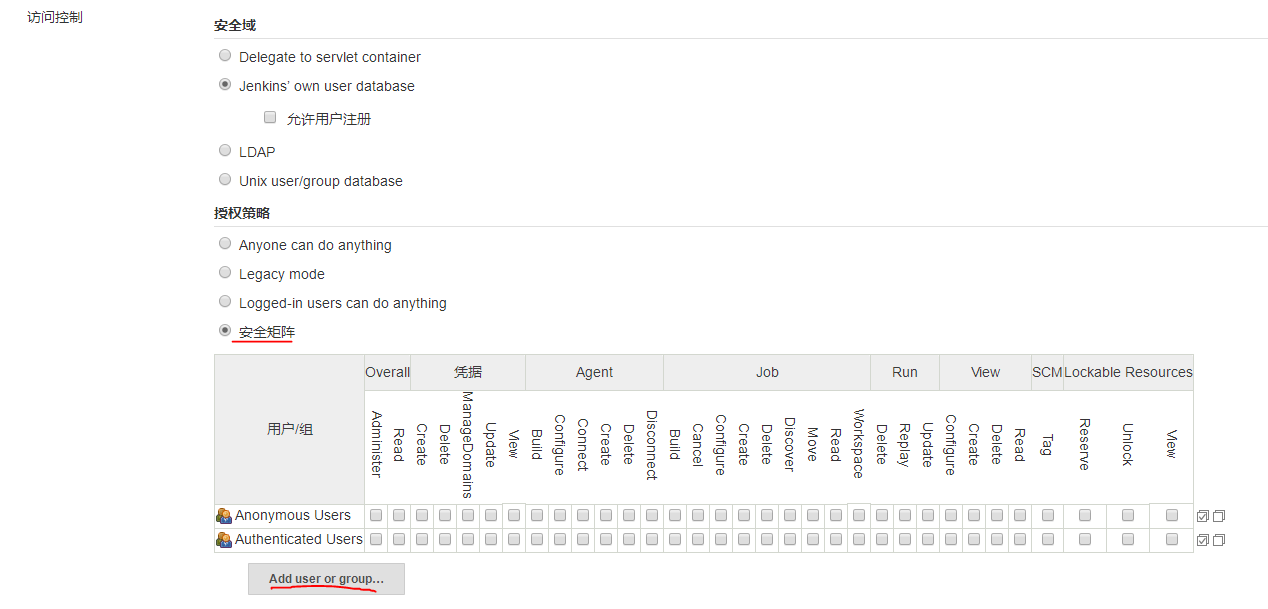
Task: Choose Unix user/group database realm
Action: [225, 180]
